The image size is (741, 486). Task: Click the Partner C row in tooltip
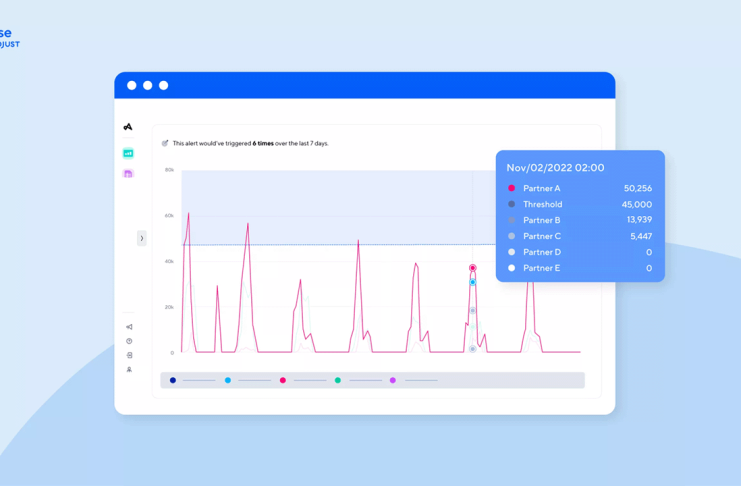point(580,236)
